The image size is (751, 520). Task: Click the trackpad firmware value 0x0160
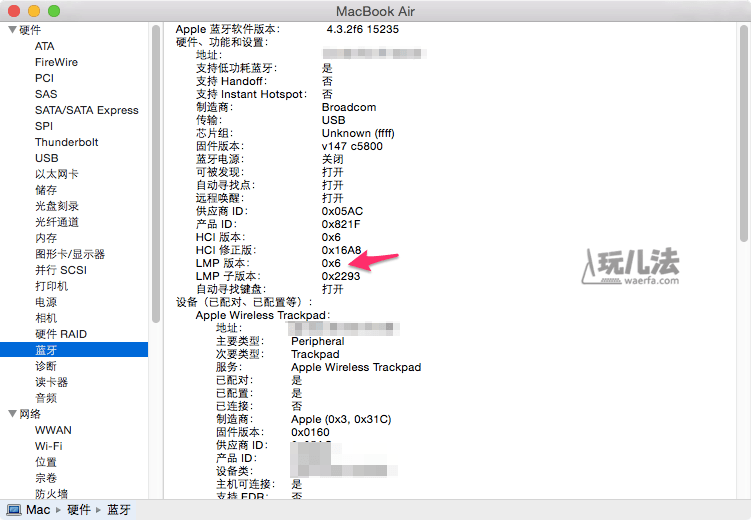point(310,432)
